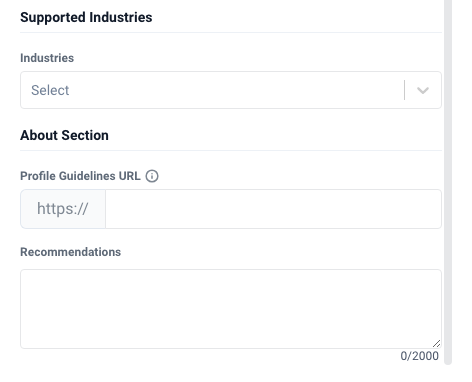Screen dimensions: 472x382
Task: Select the About Section heading
Action: pyautogui.click(x=64, y=135)
